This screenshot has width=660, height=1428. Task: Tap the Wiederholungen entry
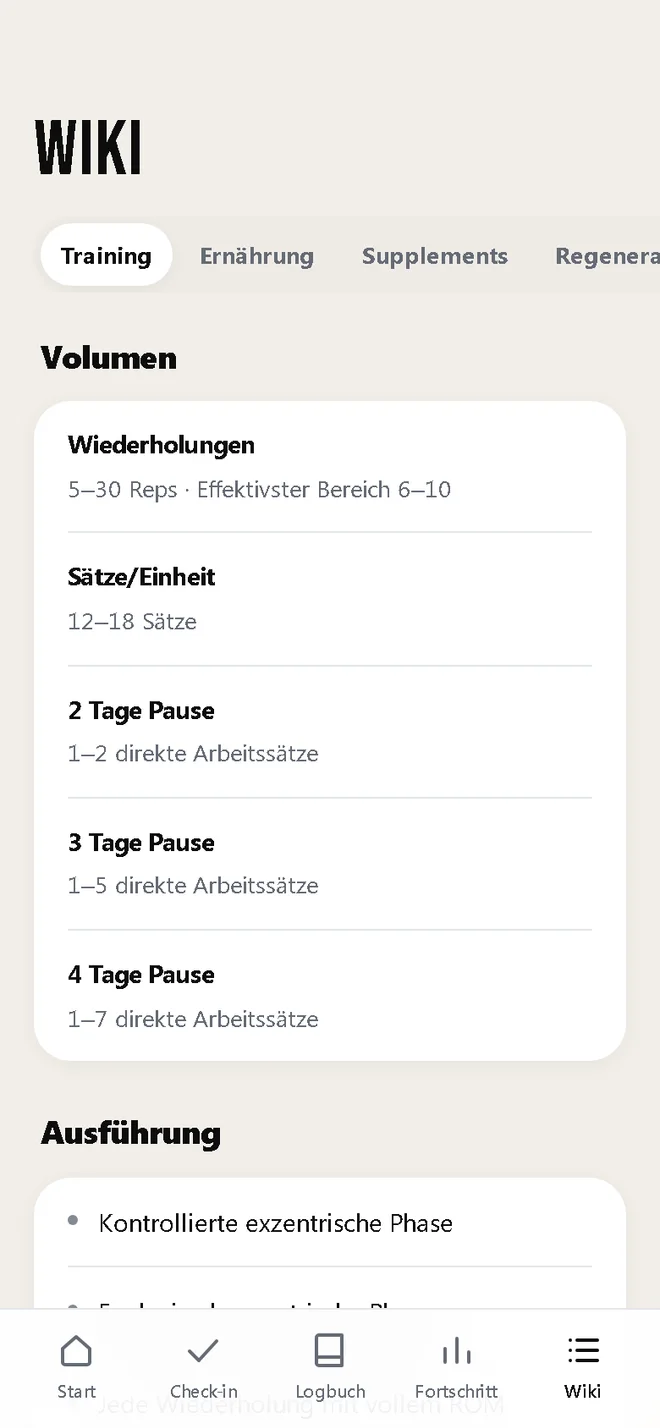330,467
